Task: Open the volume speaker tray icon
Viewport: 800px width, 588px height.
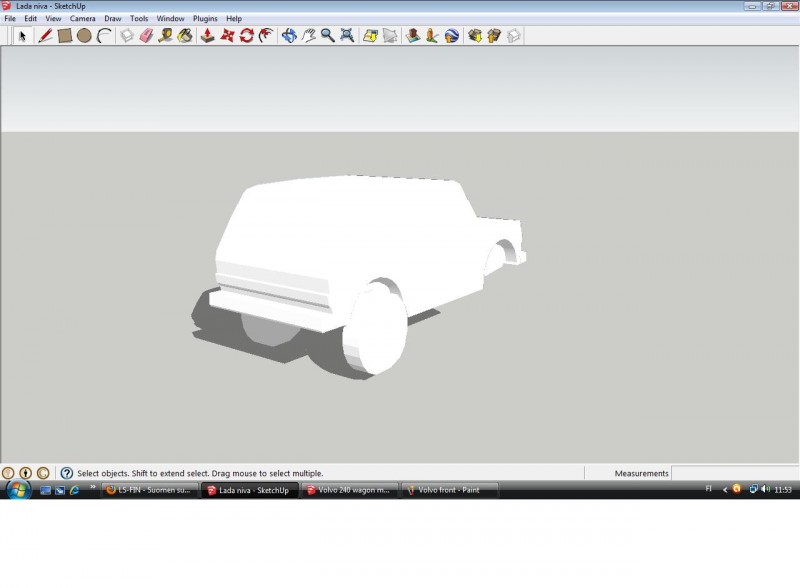Action: (765, 489)
